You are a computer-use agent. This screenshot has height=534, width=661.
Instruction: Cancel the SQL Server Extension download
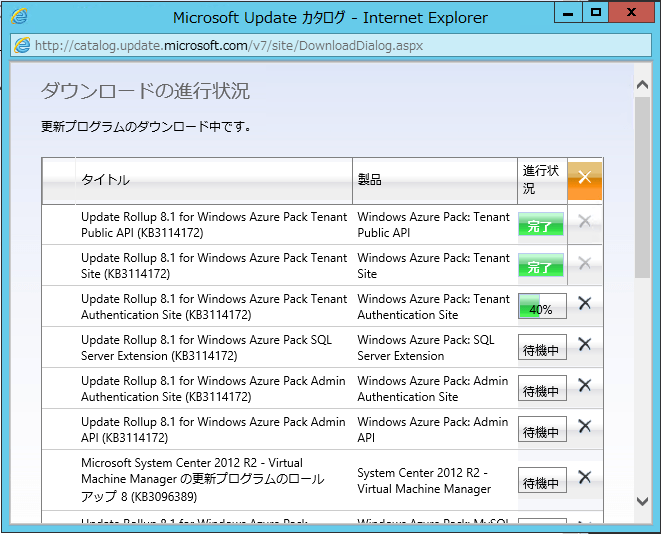(x=585, y=344)
